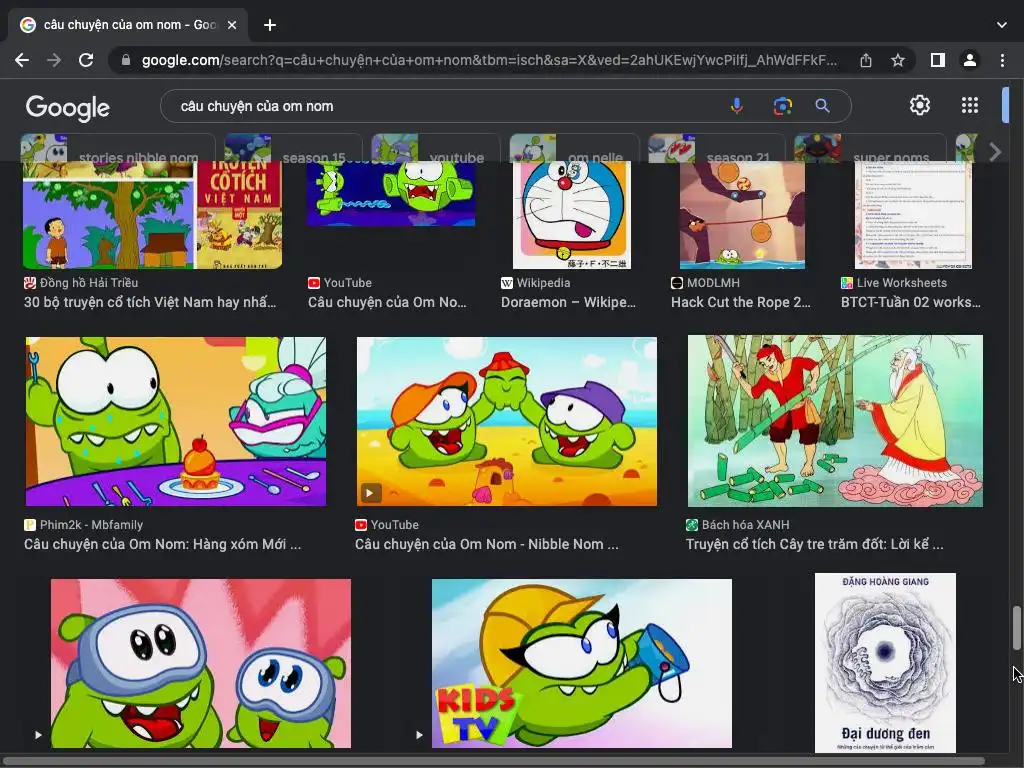Viewport: 1024px width, 768px height.
Task: Open the bamboo tree fairy tale thumbnail
Action: coord(835,421)
